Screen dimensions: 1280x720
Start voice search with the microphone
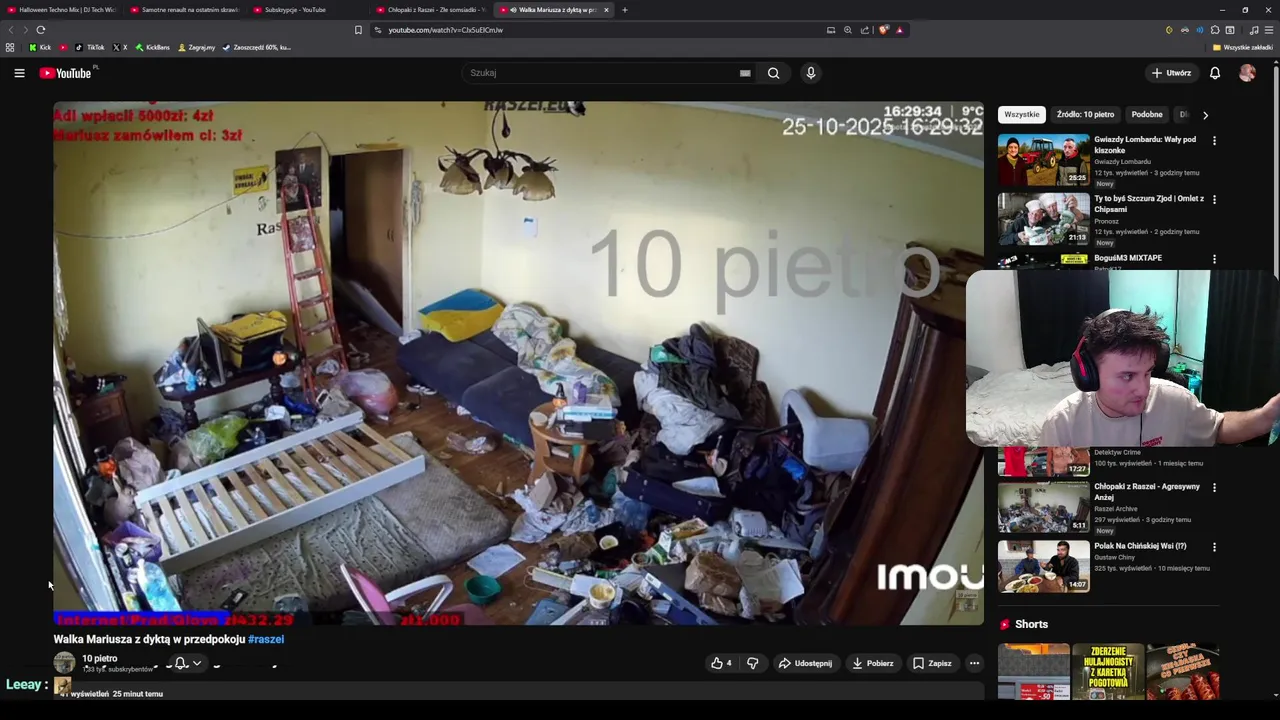click(811, 73)
